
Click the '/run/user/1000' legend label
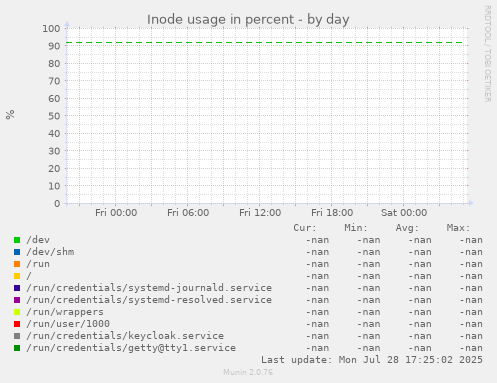68,324
